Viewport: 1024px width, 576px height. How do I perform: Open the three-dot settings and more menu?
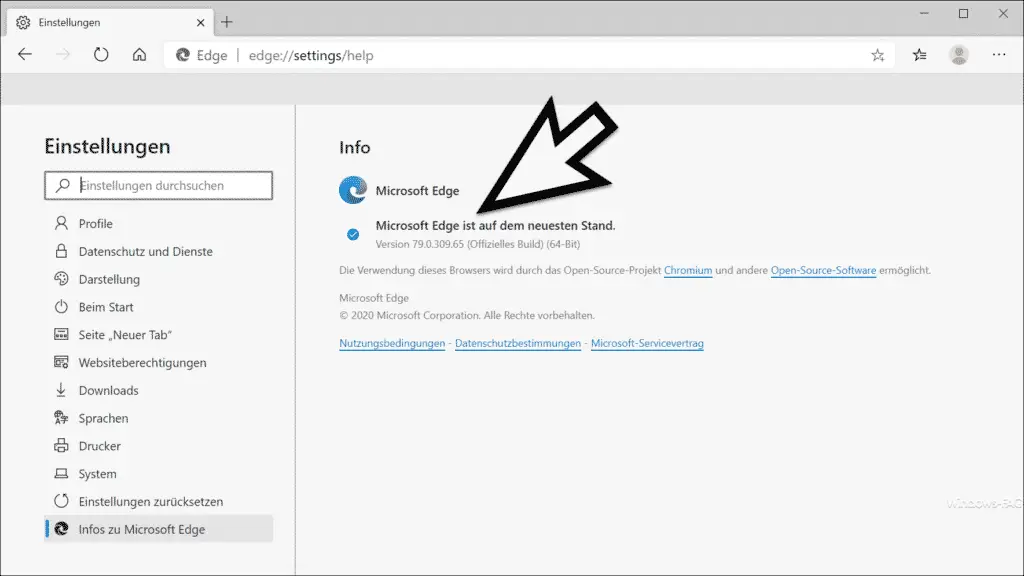[999, 55]
